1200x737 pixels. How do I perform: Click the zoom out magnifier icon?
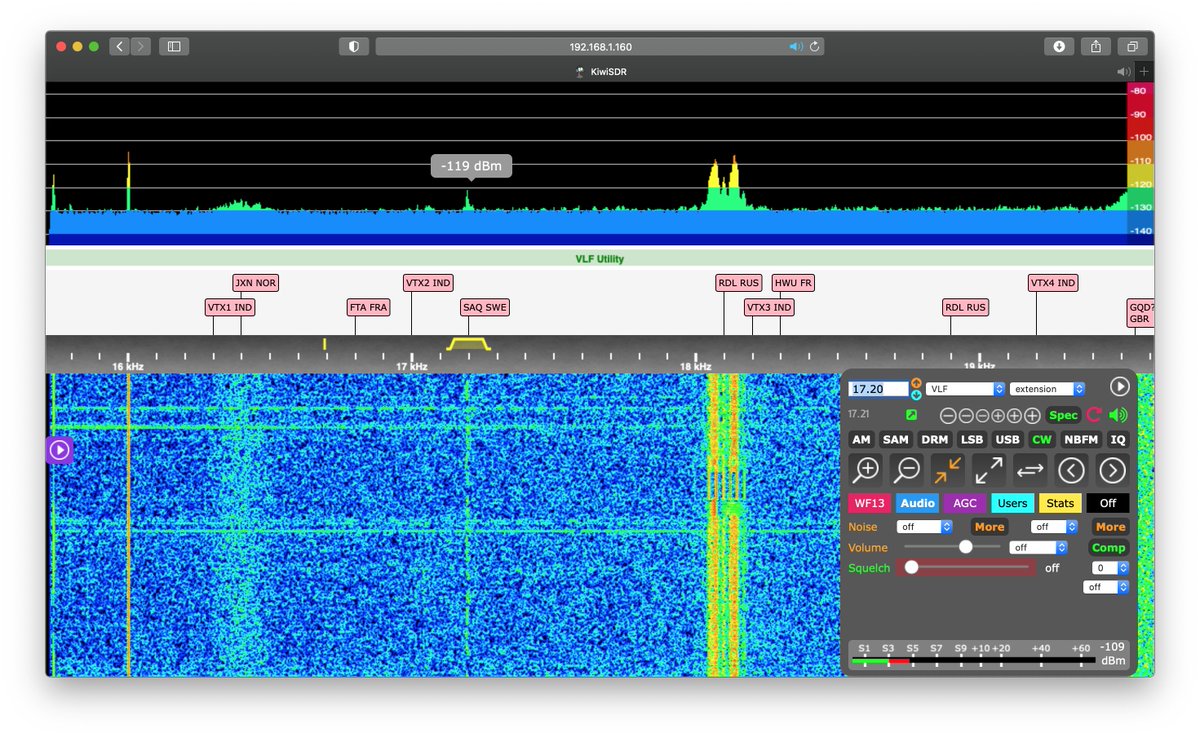907,469
